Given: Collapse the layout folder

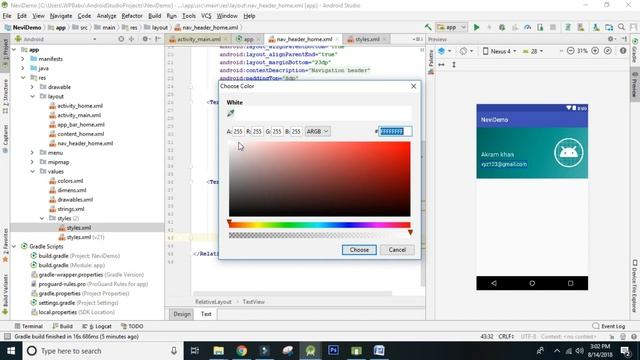Looking at the screenshot, I should click(x=32, y=96).
